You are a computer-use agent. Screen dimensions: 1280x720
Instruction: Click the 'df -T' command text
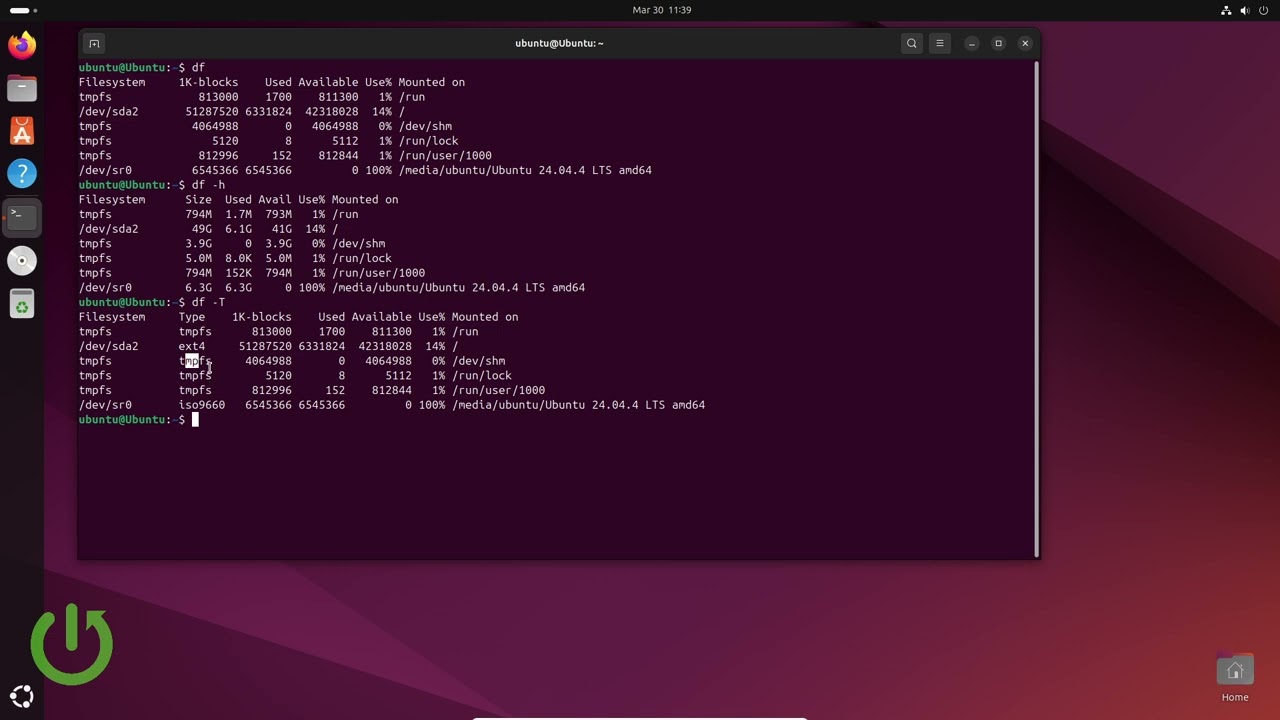tap(208, 302)
